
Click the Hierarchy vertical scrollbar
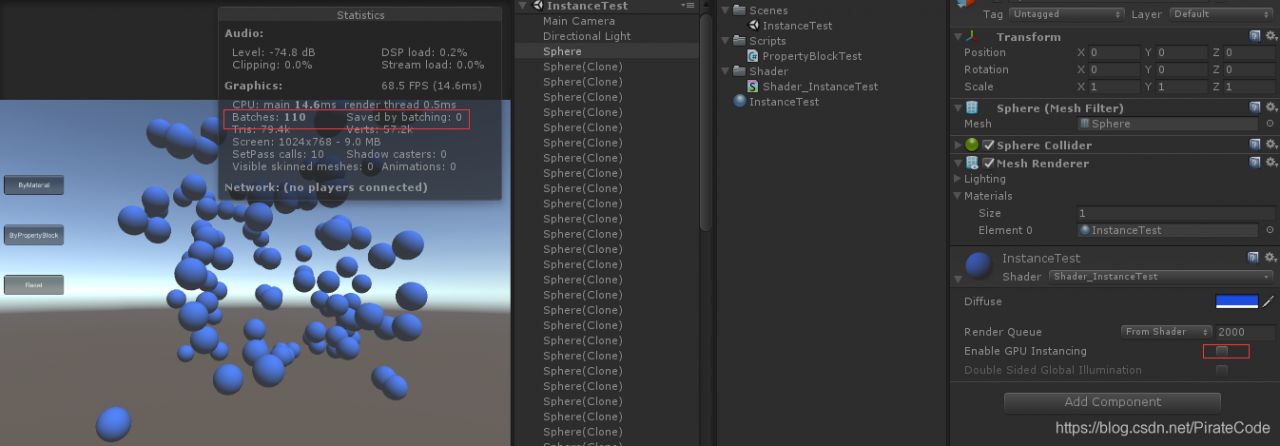coord(706,123)
